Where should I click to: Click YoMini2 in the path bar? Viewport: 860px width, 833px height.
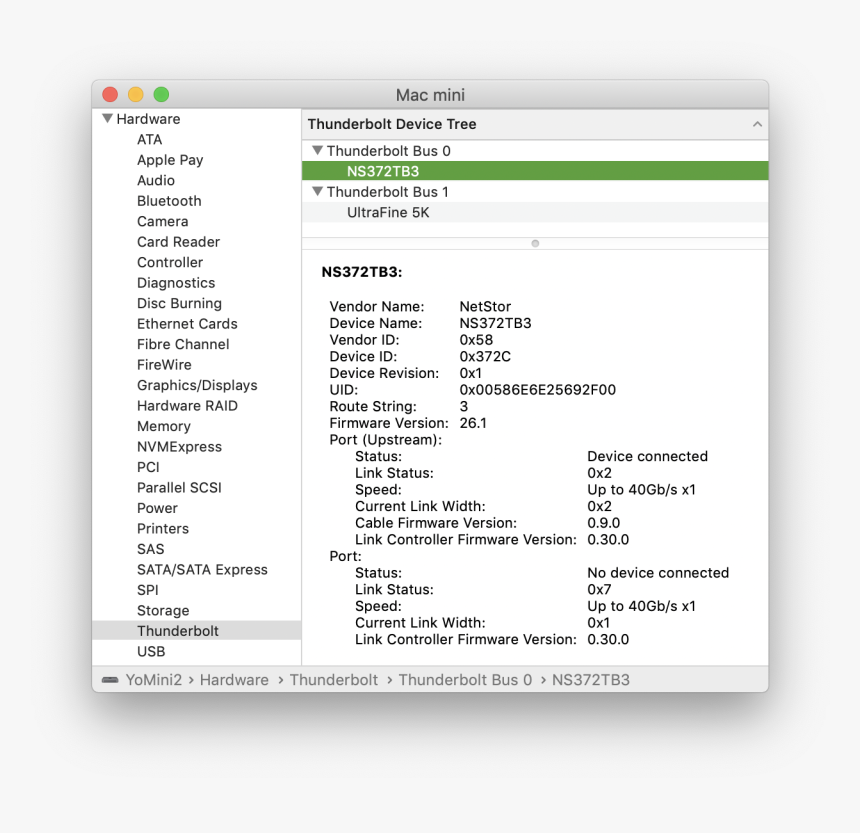pos(154,680)
